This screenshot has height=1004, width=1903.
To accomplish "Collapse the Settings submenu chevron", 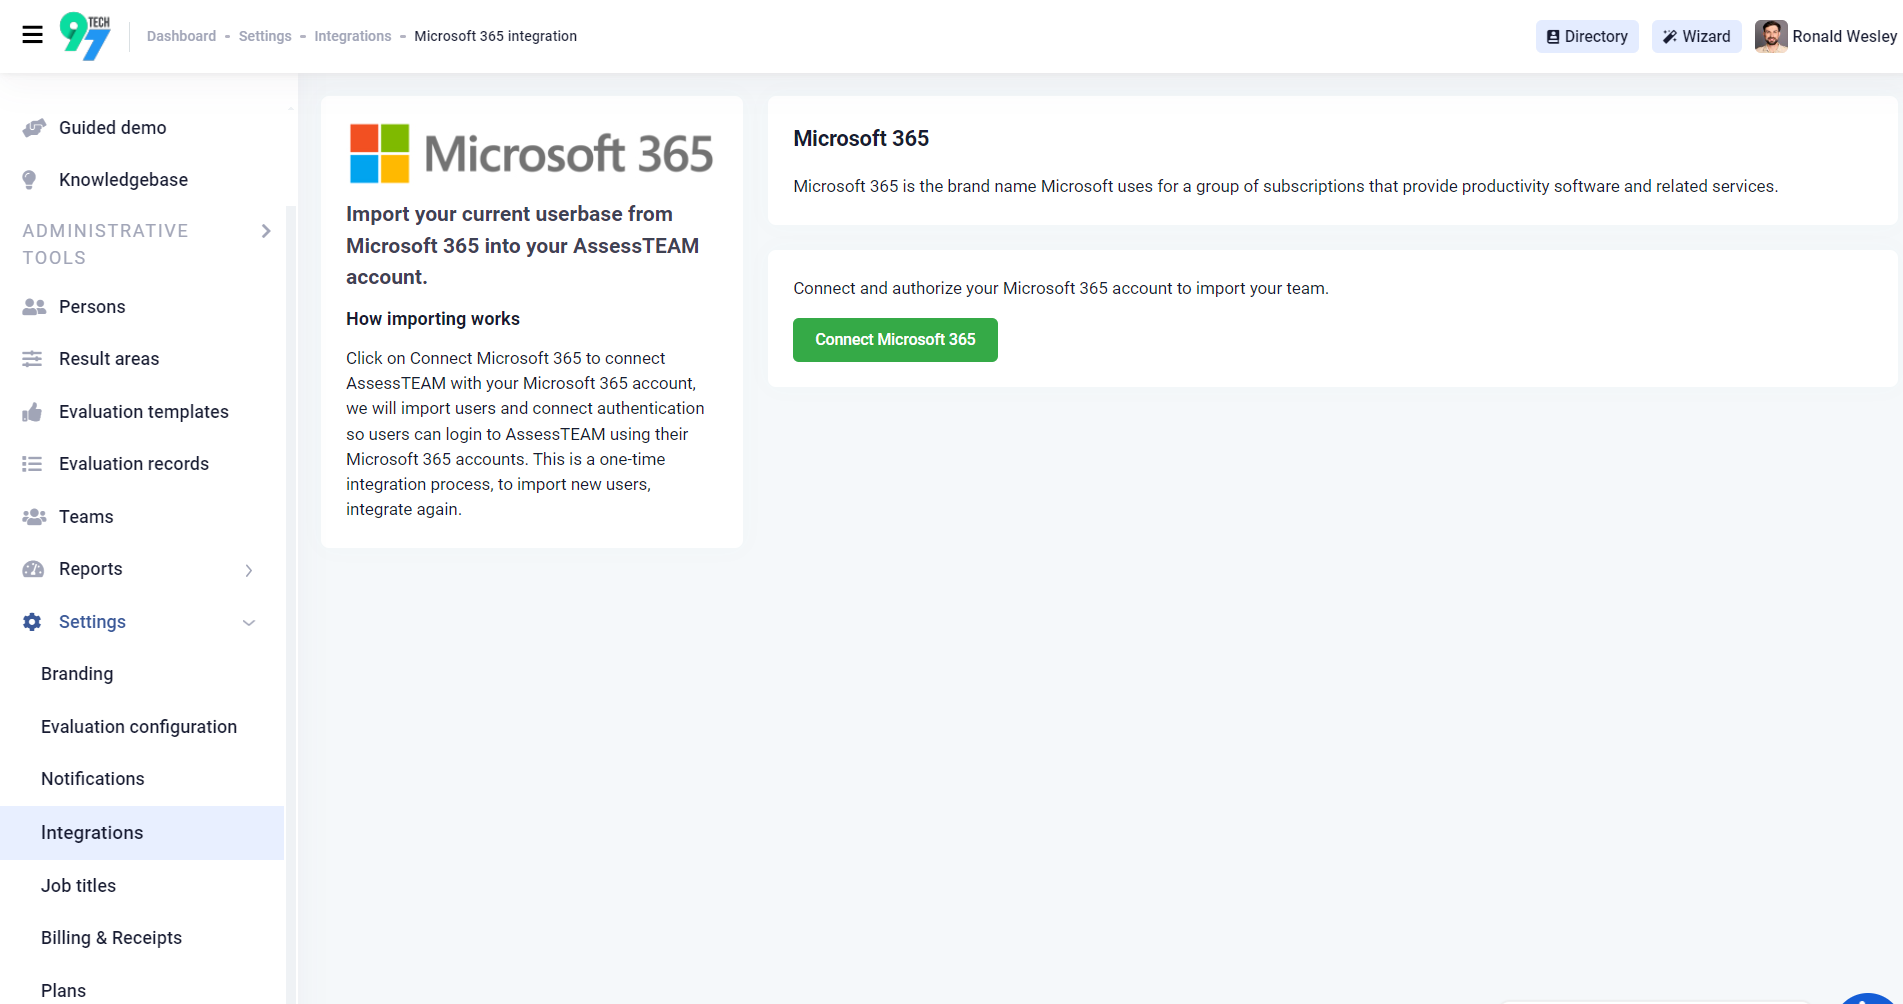I will [x=249, y=622].
